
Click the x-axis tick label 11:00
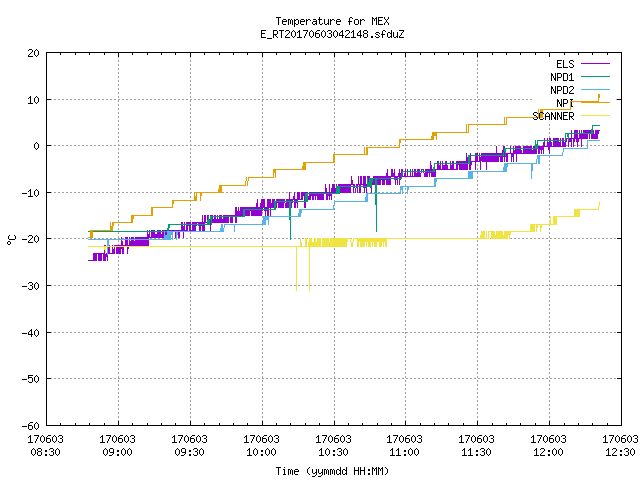click(404, 452)
